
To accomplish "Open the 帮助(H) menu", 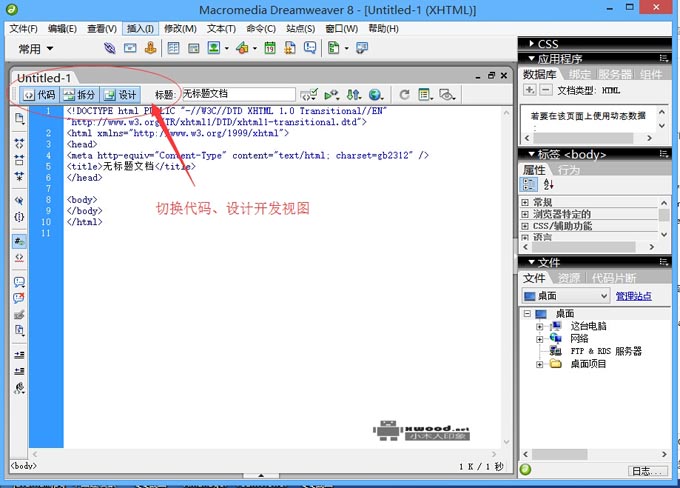I will point(383,29).
